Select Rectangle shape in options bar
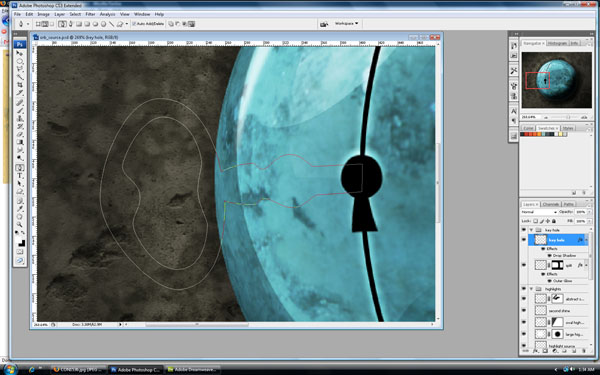 pyautogui.click(x=79, y=24)
